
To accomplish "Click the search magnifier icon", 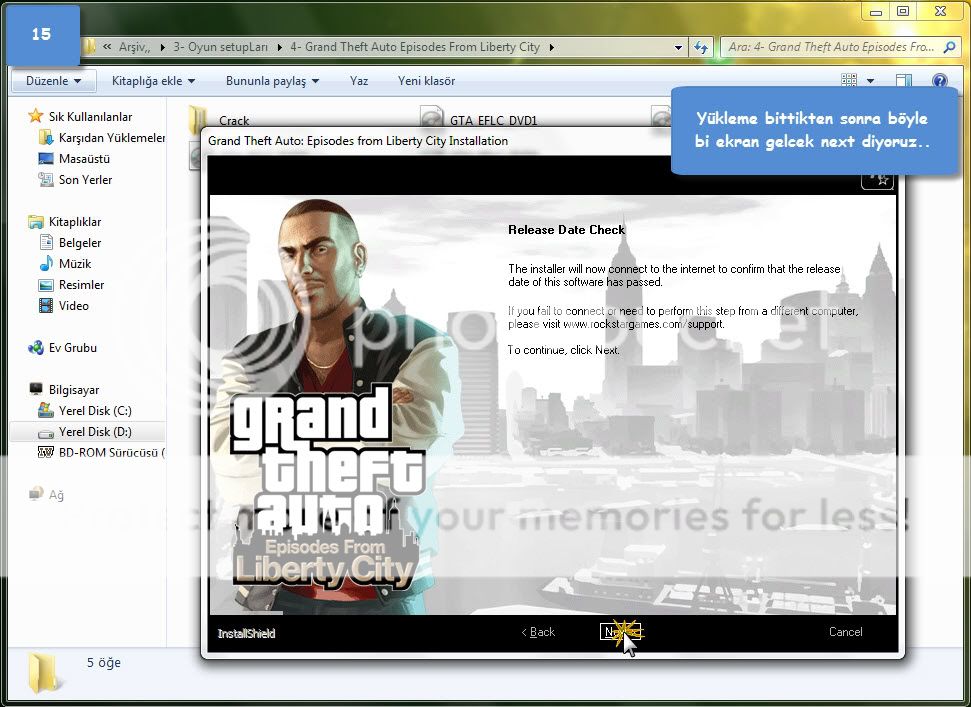I will [x=949, y=47].
